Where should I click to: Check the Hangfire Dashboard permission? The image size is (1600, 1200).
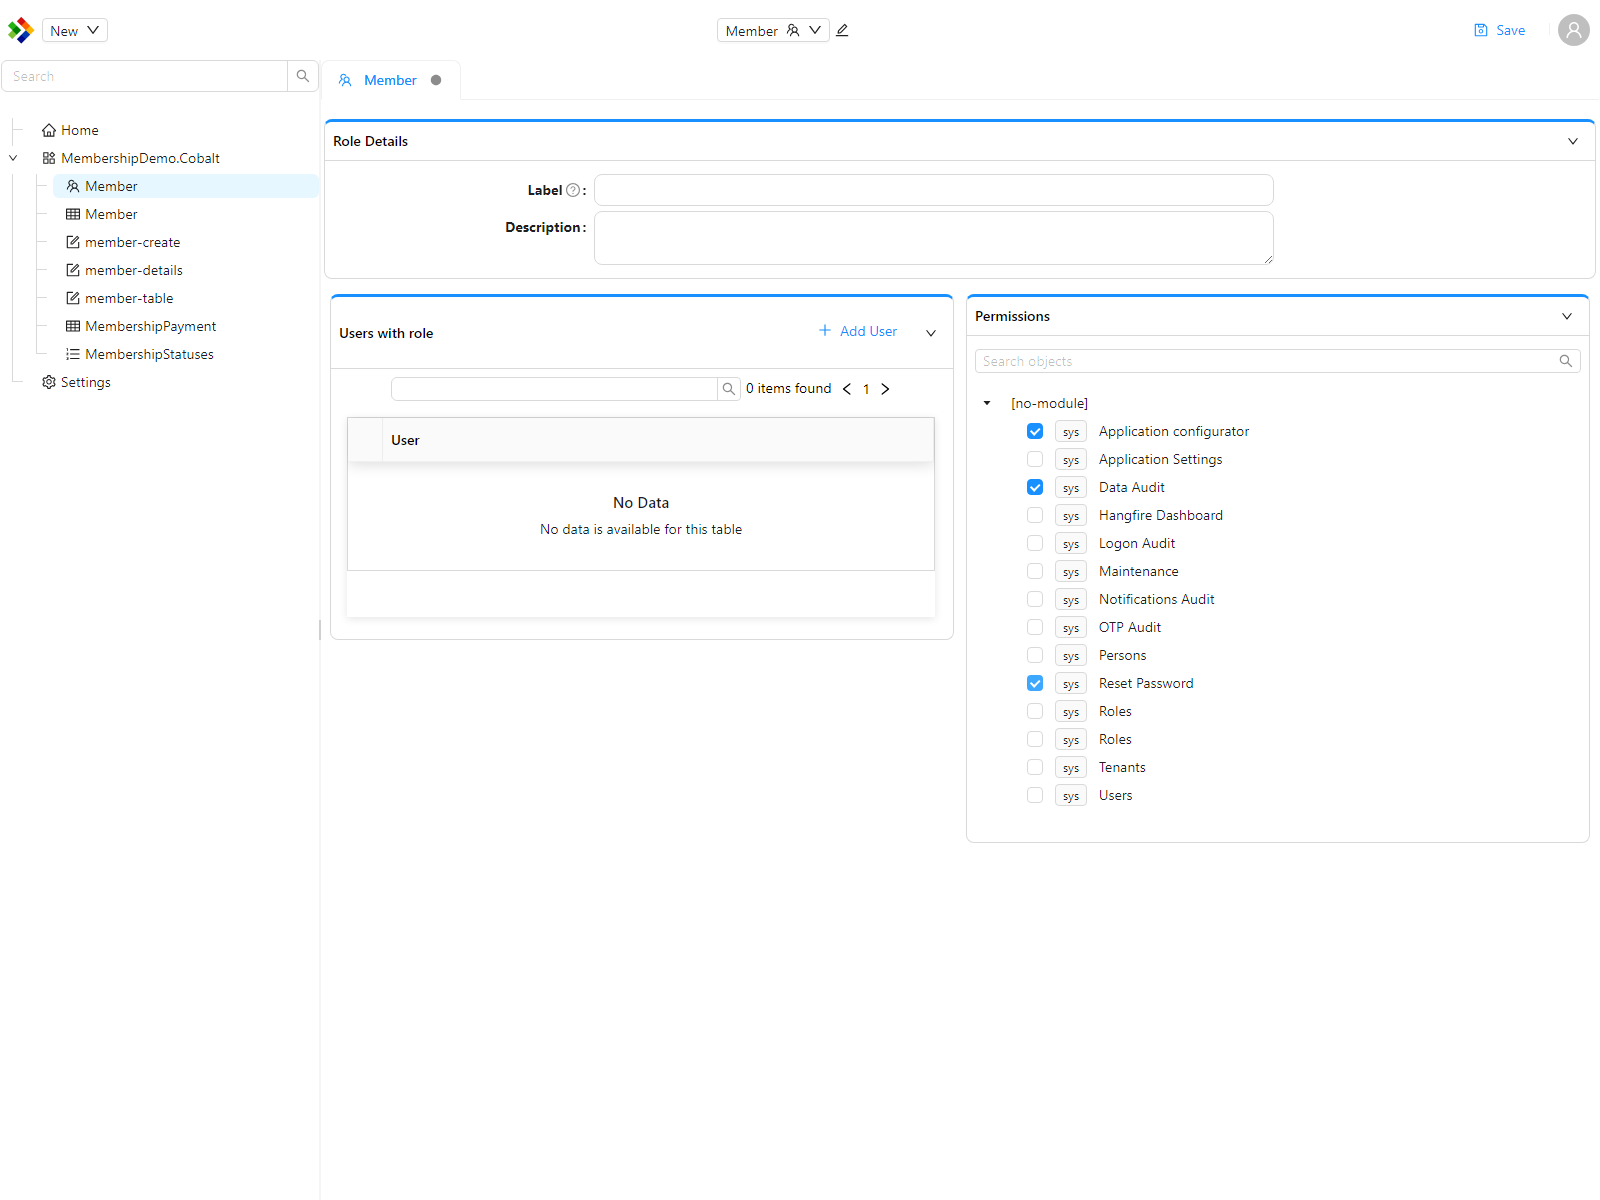click(x=1035, y=515)
